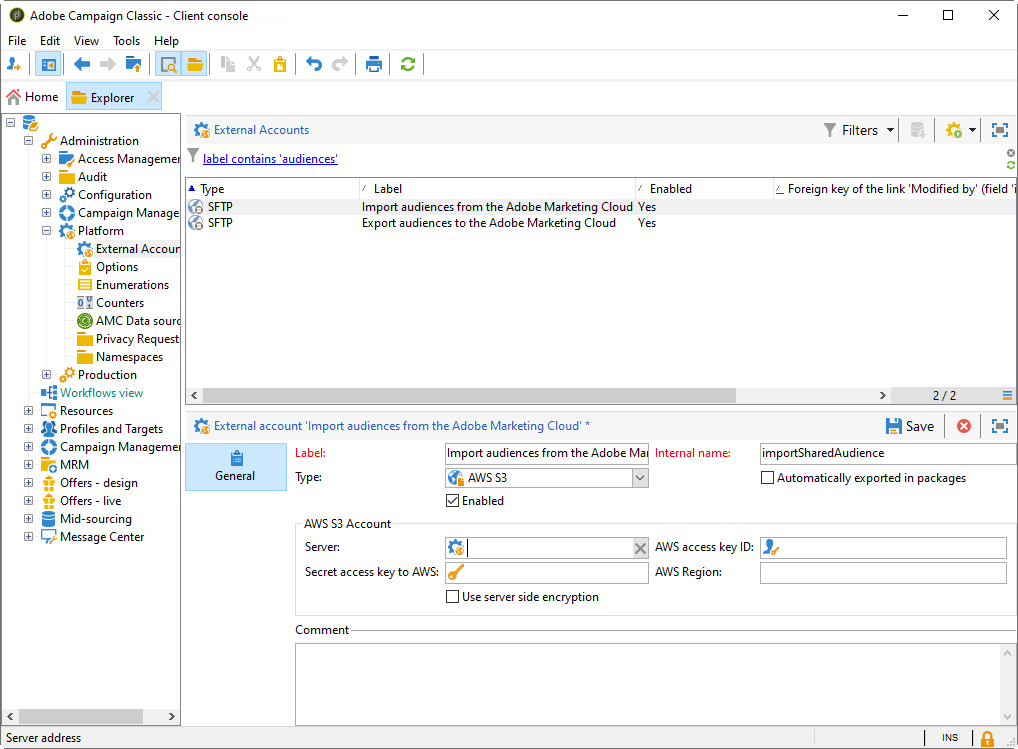Expand the Production tree node
Image resolution: width=1018 pixels, height=749 pixels.
coord(47,374)
